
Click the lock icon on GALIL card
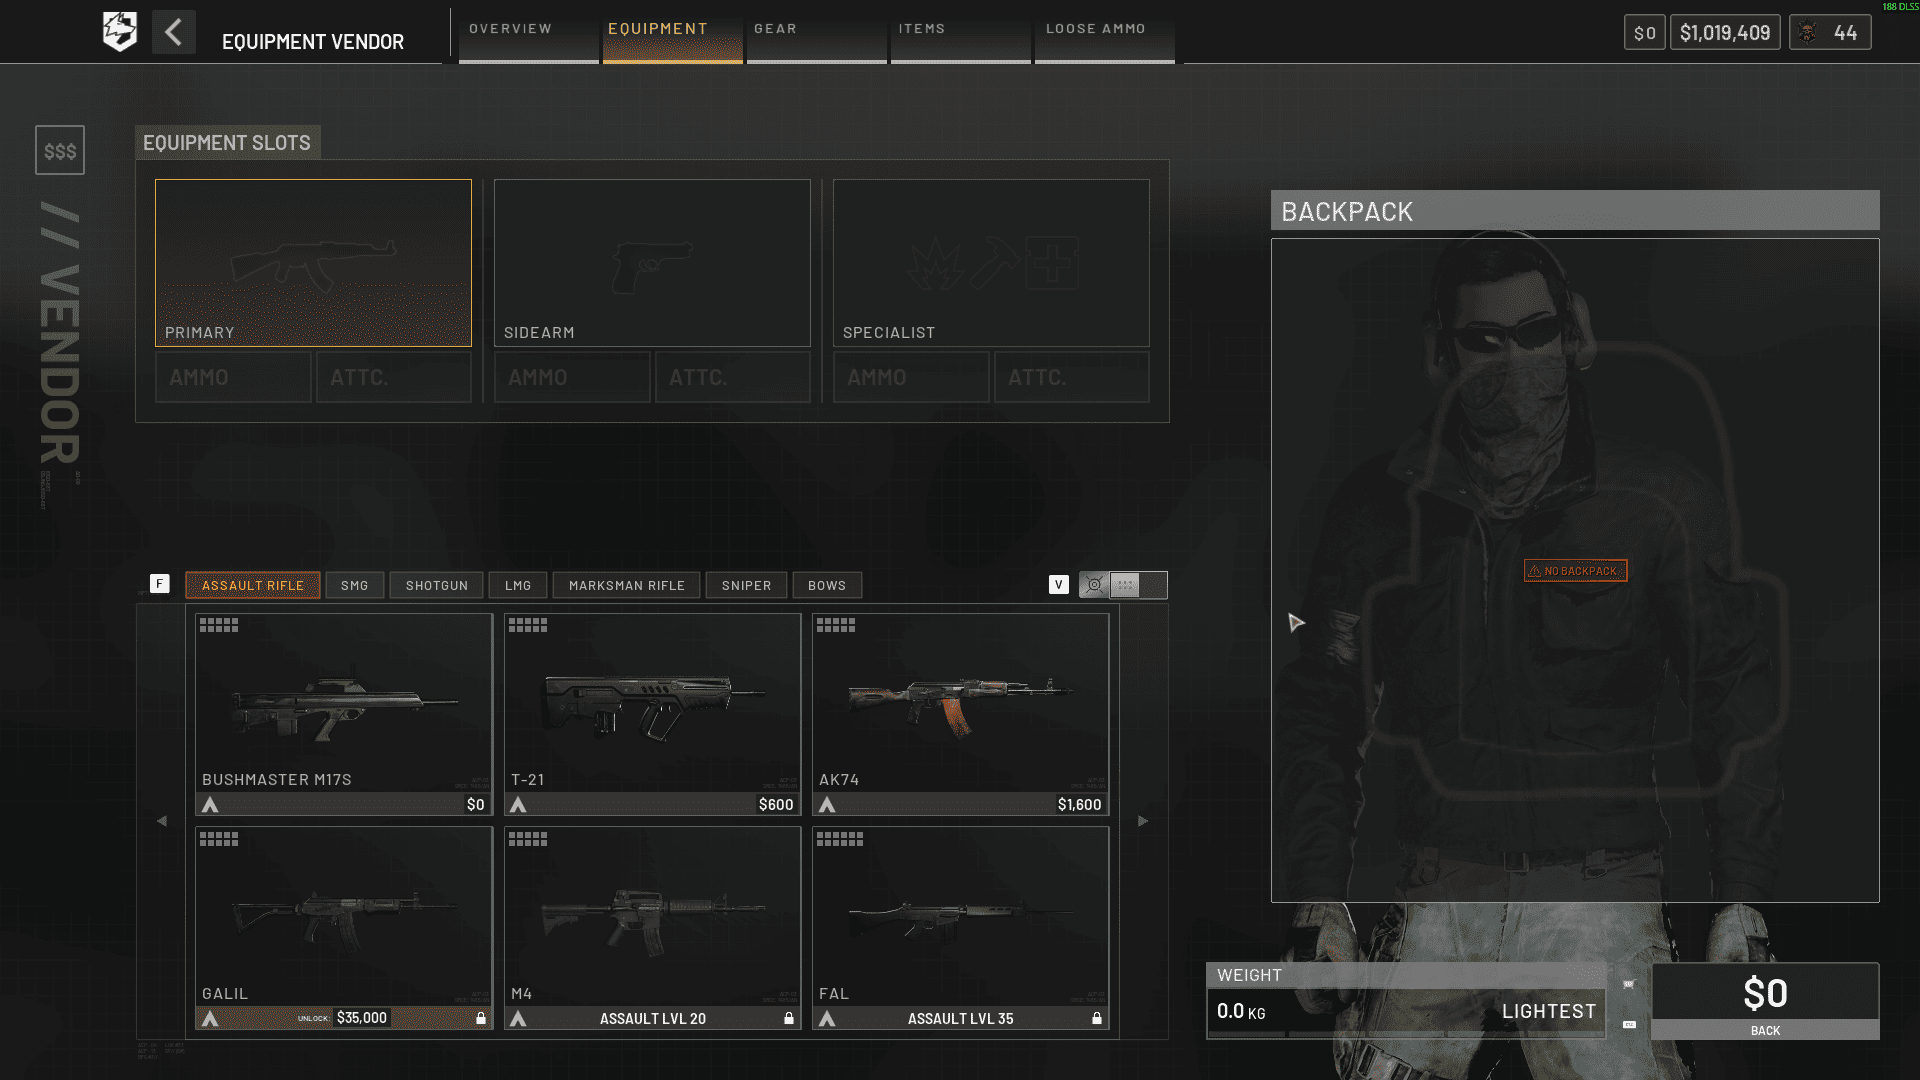tap(481, 1018)
